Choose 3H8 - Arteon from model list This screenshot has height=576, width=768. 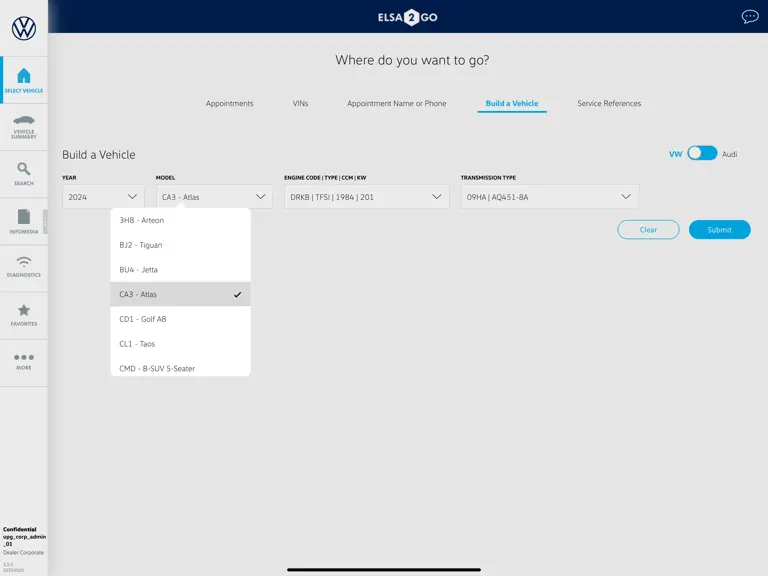click(x=181, y=220)
